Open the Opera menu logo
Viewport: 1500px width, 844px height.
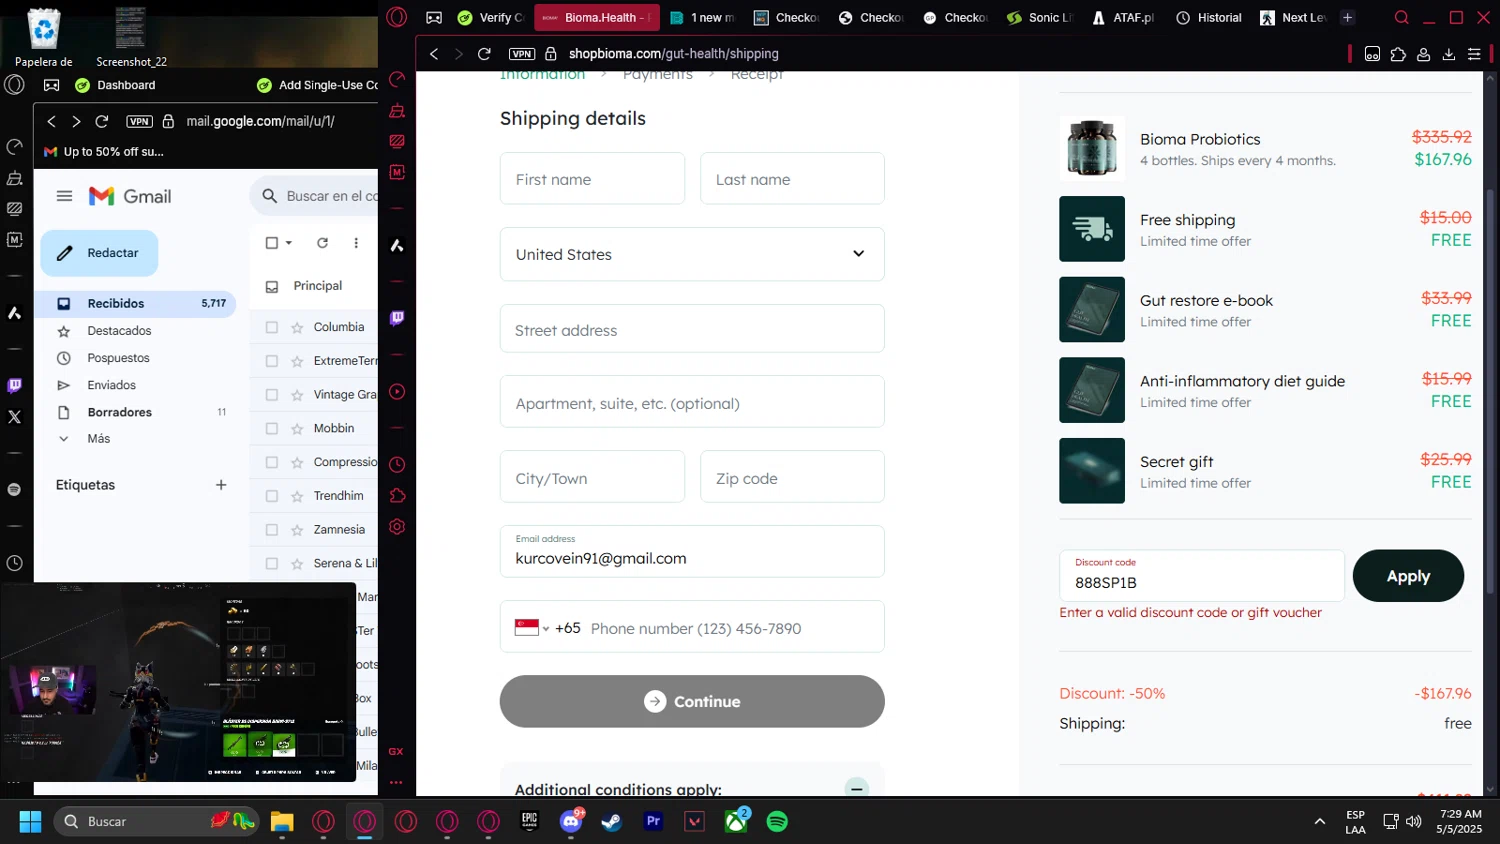click(x=397, y=17)
